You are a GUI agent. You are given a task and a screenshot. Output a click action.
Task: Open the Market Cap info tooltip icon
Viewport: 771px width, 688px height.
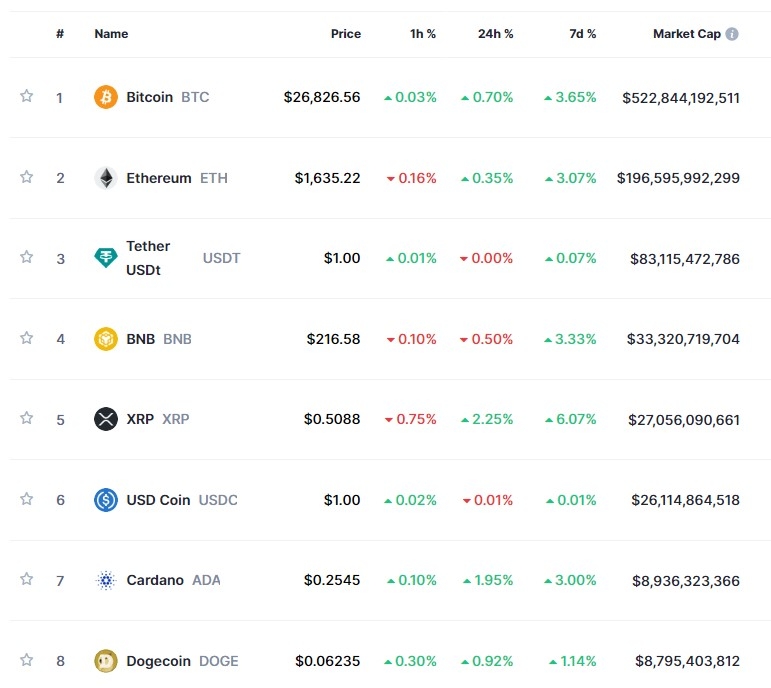[732, 34]
